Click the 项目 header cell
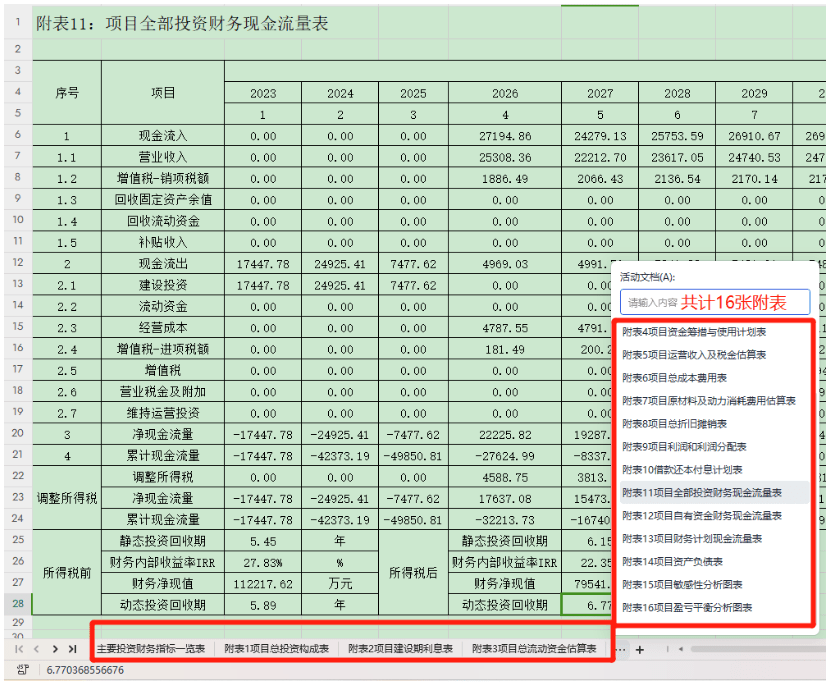This screenshot has height=683, width=830. pyautogui.click(x=163, y=93)
